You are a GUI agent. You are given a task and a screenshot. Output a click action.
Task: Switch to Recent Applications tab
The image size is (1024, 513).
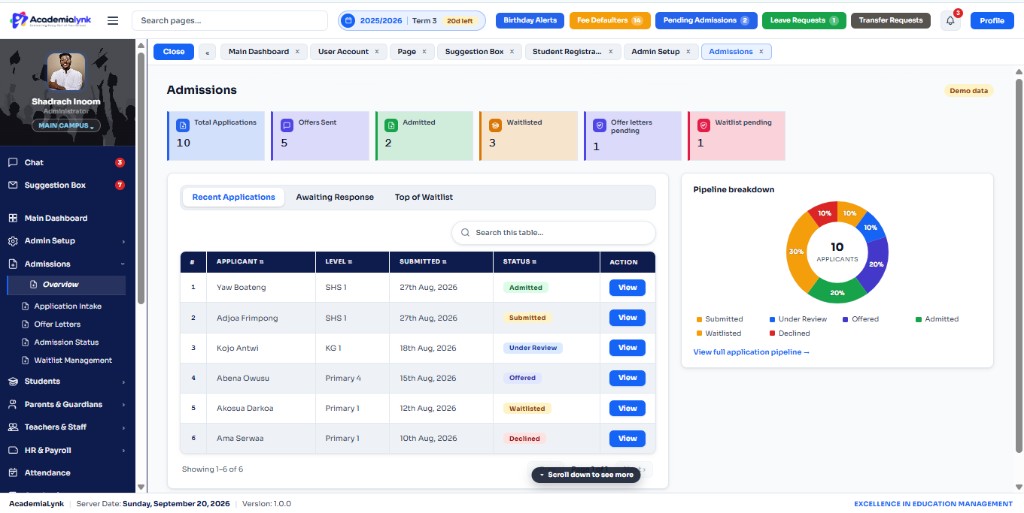[x=234, y=197]
